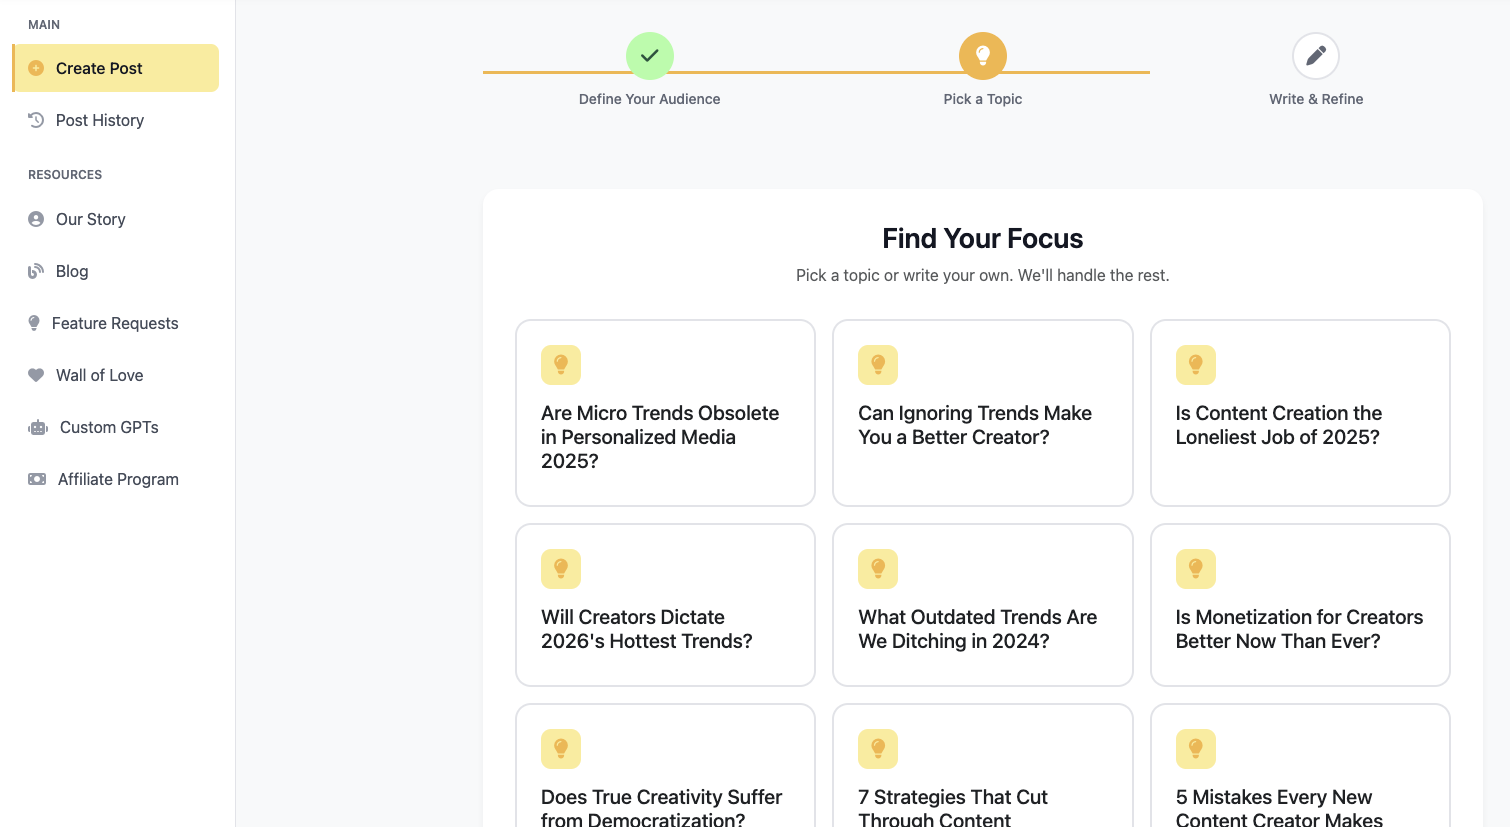Open Create Post in the sidebar

(116, 68)
